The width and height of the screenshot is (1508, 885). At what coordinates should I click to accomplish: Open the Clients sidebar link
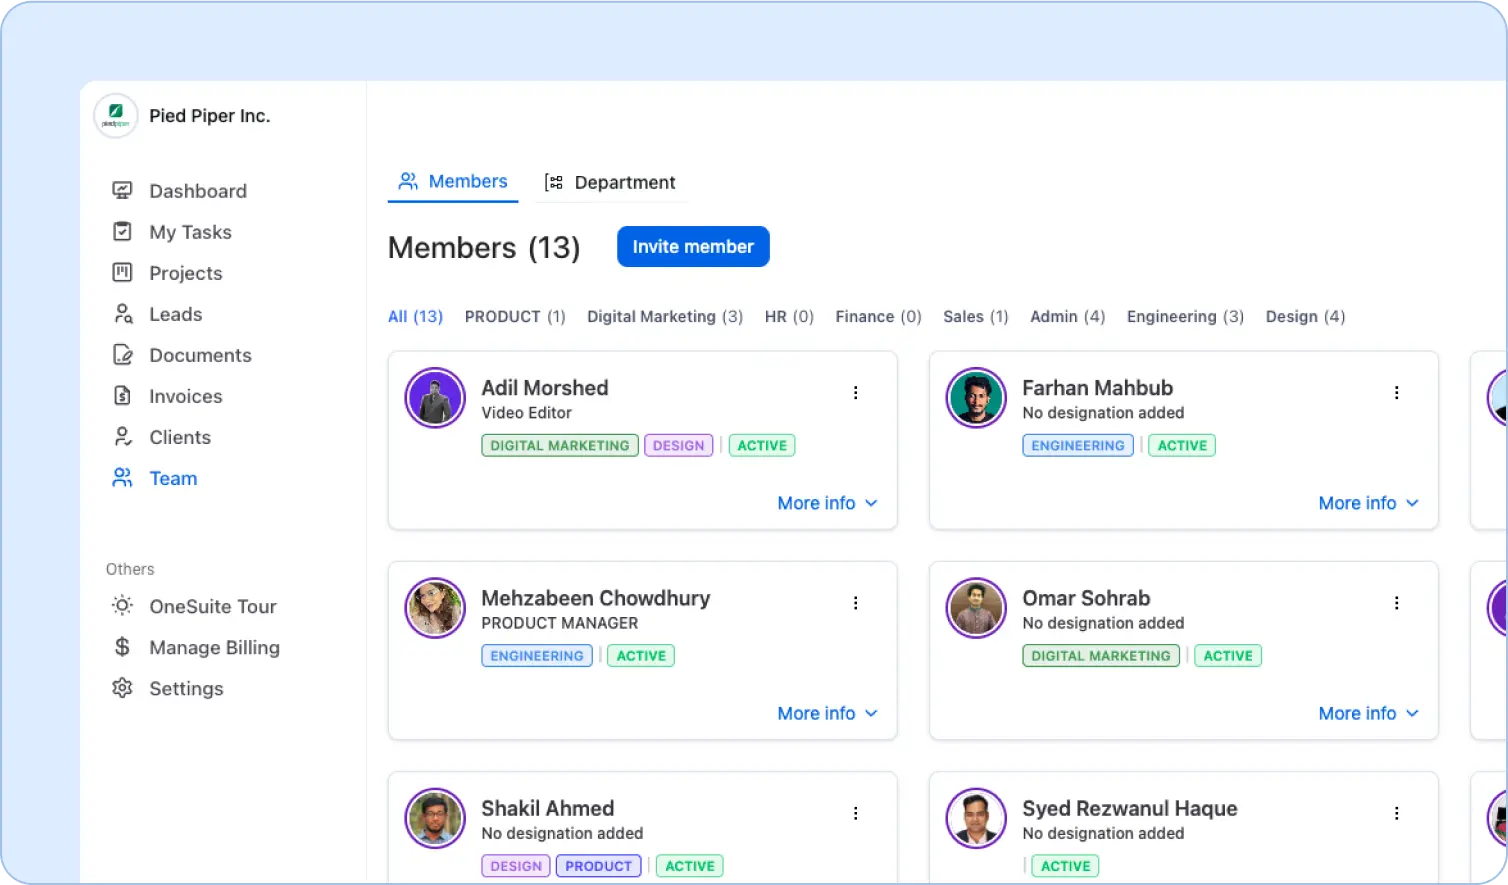[x=180, y=437]
